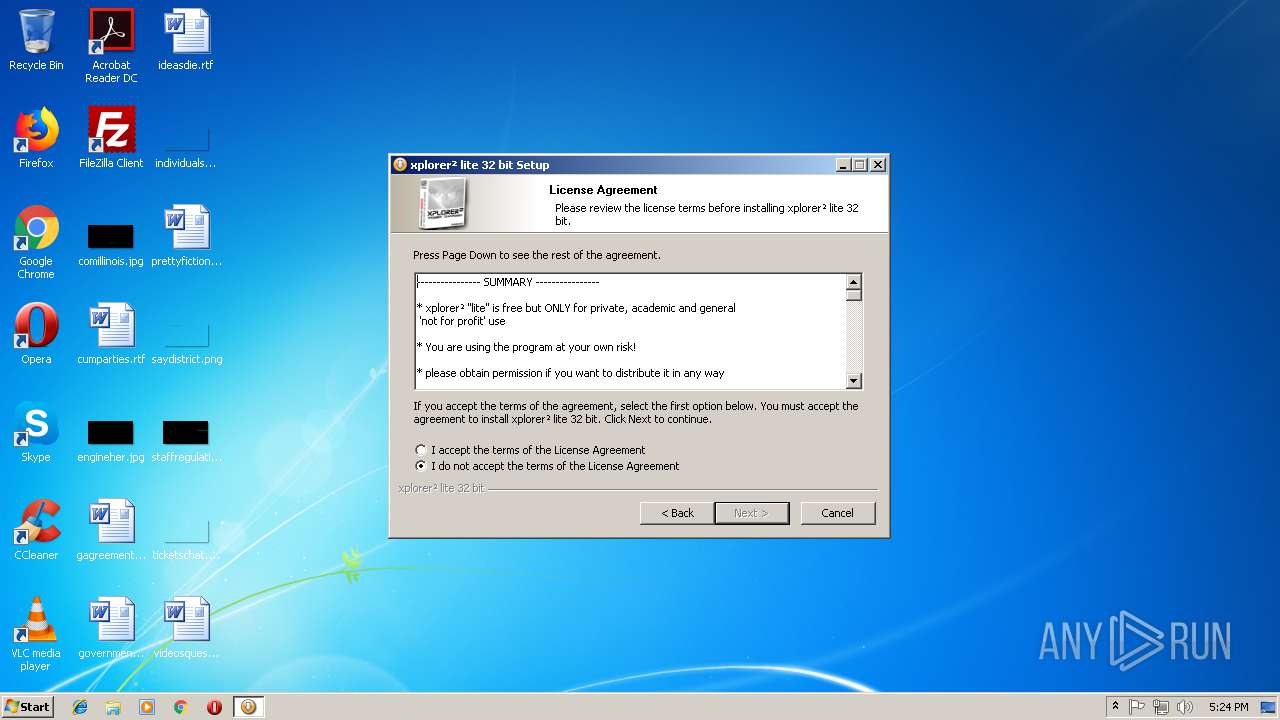Launch Firefox from the desktop

(x=36, y=138)
